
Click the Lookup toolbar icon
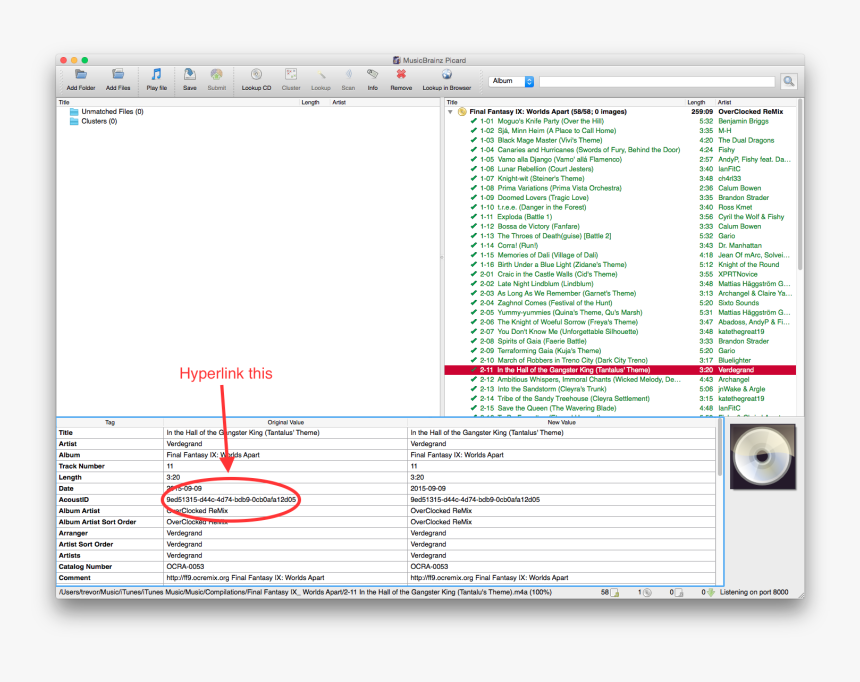(321, 75)
